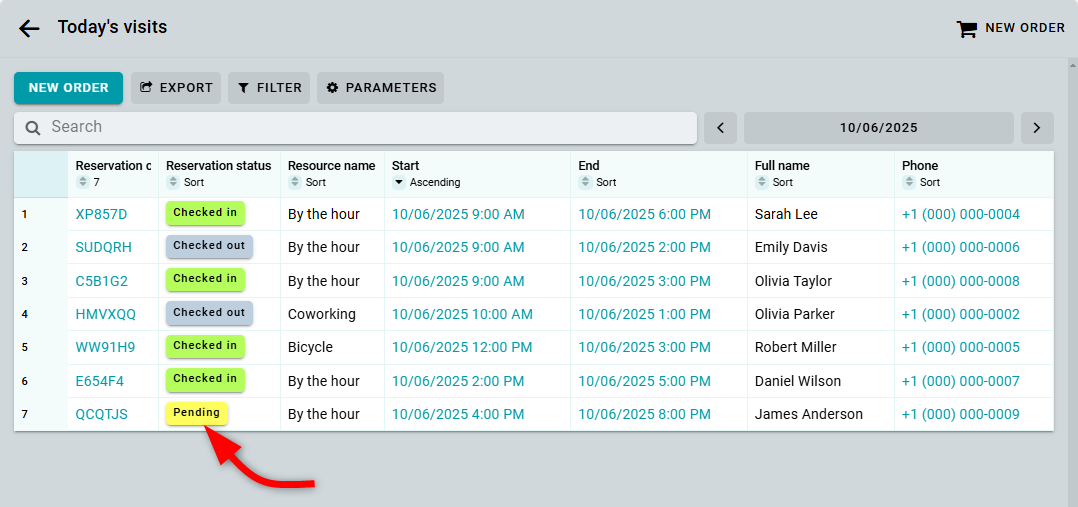Click the yellow Pending status badge
Screen dimensions: 1078x507
[x=197, y=413]
